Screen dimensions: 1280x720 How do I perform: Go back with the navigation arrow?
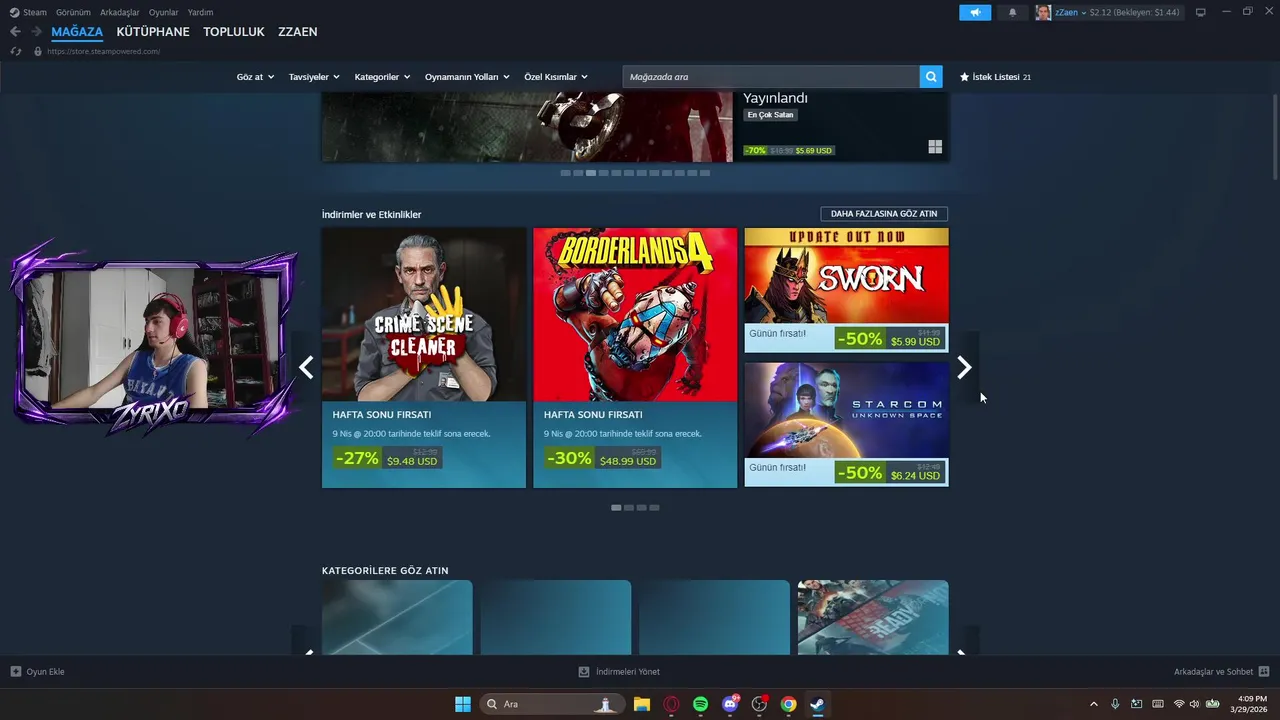[15, 32]
